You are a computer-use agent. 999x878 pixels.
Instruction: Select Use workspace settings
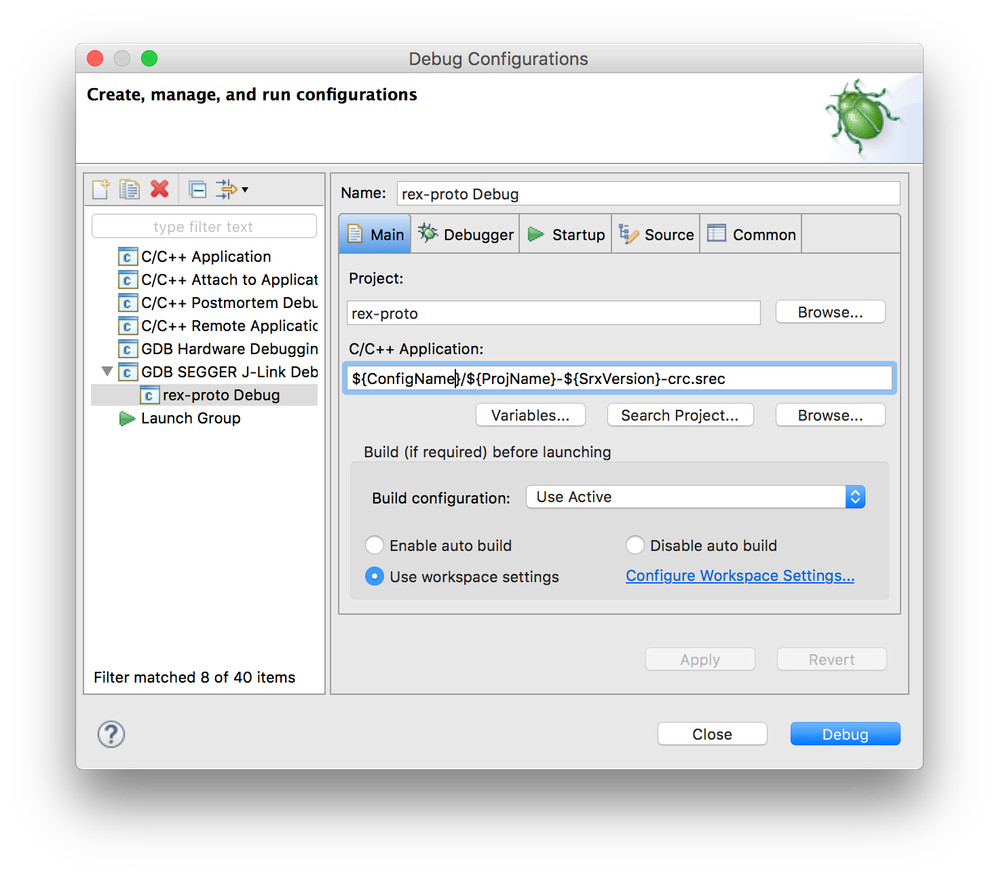pyautogui.click(x=375, y=575)
